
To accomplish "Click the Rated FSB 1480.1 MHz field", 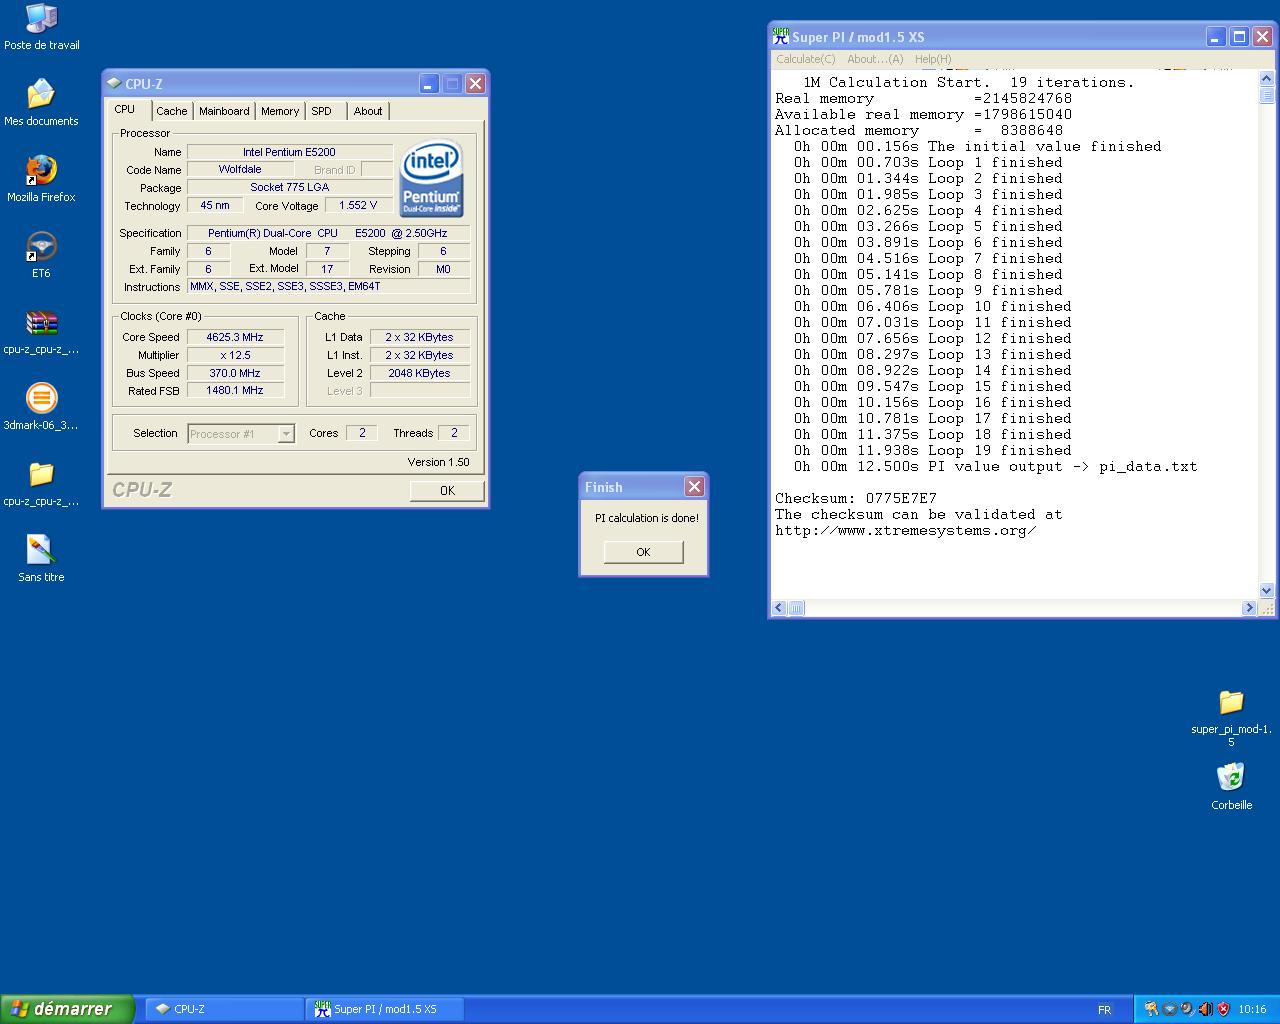I will pos(235,391).
